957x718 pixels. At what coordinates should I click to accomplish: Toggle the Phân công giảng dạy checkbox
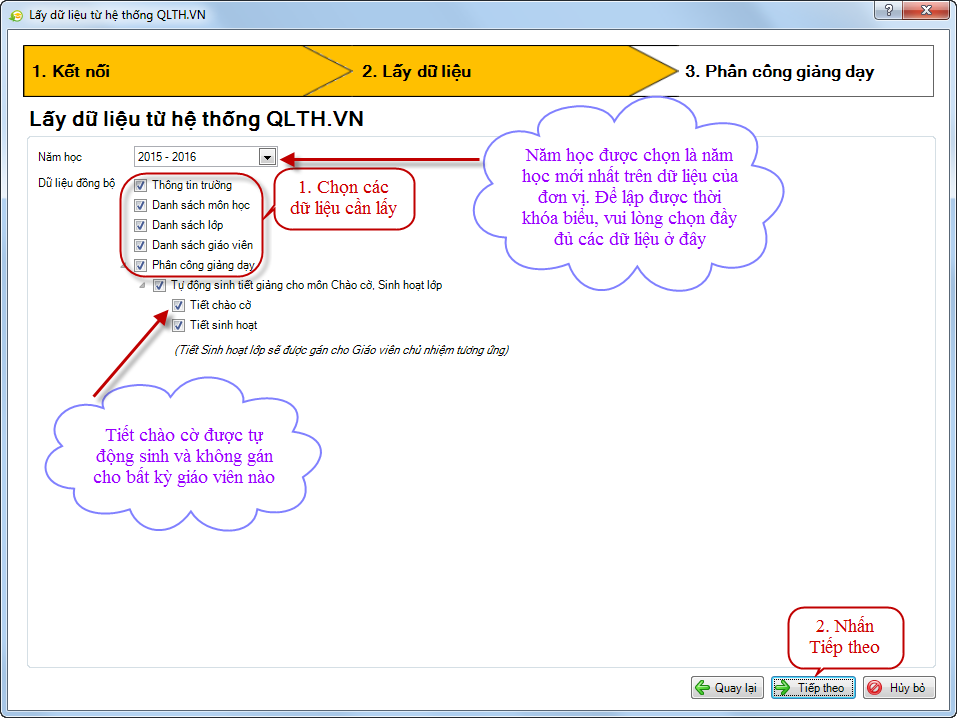[140, 266]
